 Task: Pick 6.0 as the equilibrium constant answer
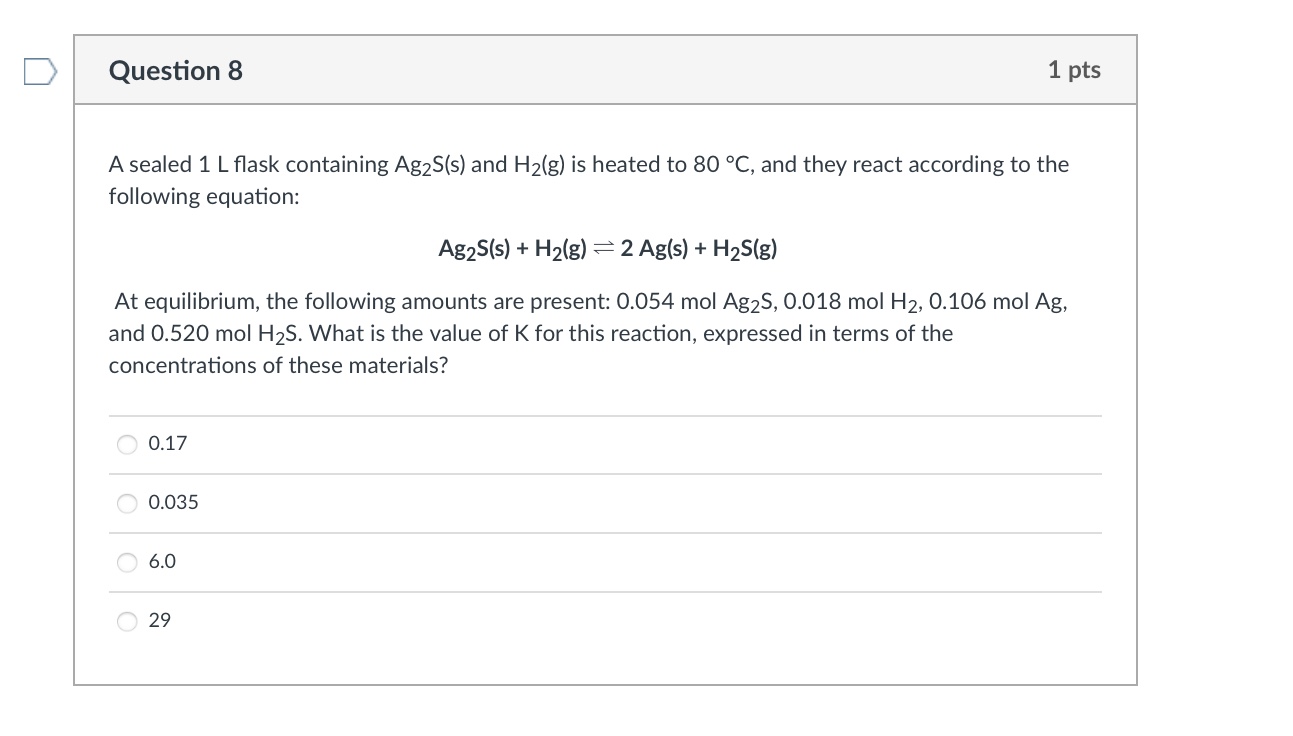coord(127,562)
